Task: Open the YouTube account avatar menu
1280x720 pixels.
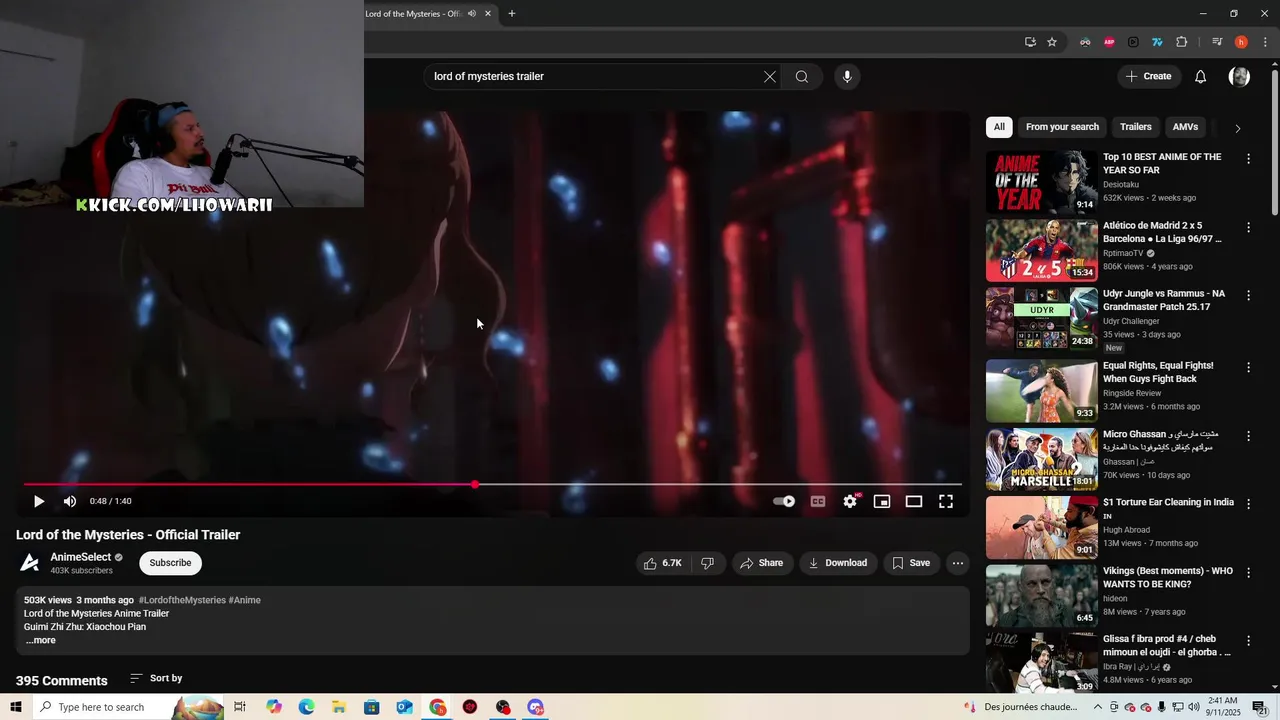Action: 1239,77
